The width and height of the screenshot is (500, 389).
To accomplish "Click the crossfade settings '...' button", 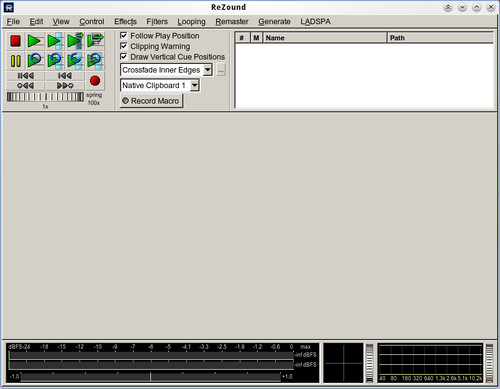I will (221, 70).
